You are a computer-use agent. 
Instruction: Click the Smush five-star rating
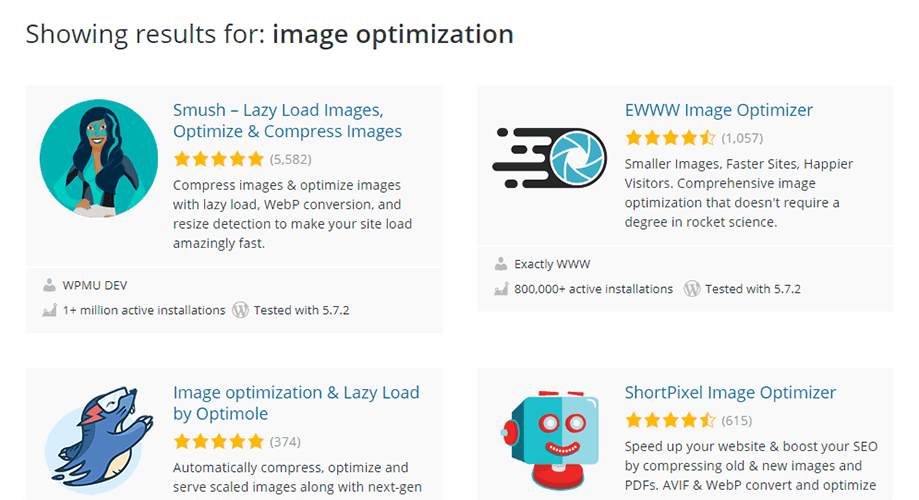tap(218, 159)
